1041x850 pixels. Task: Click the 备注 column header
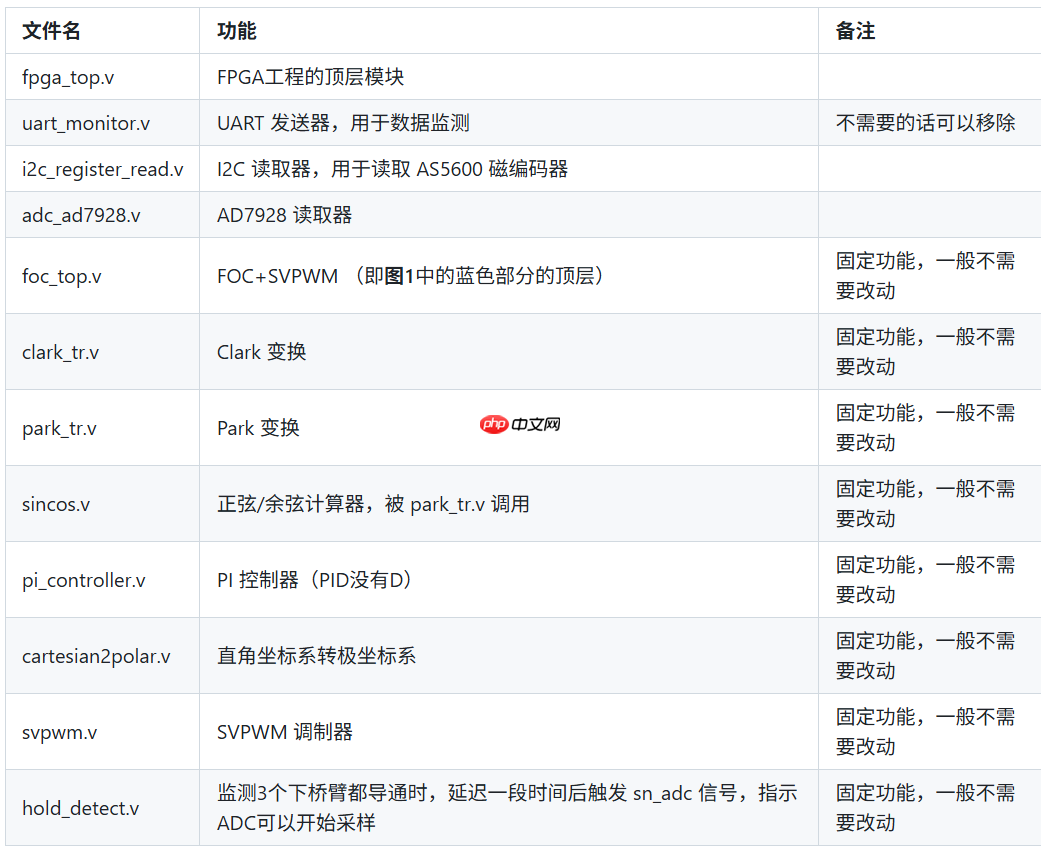[x=850, y=31]
